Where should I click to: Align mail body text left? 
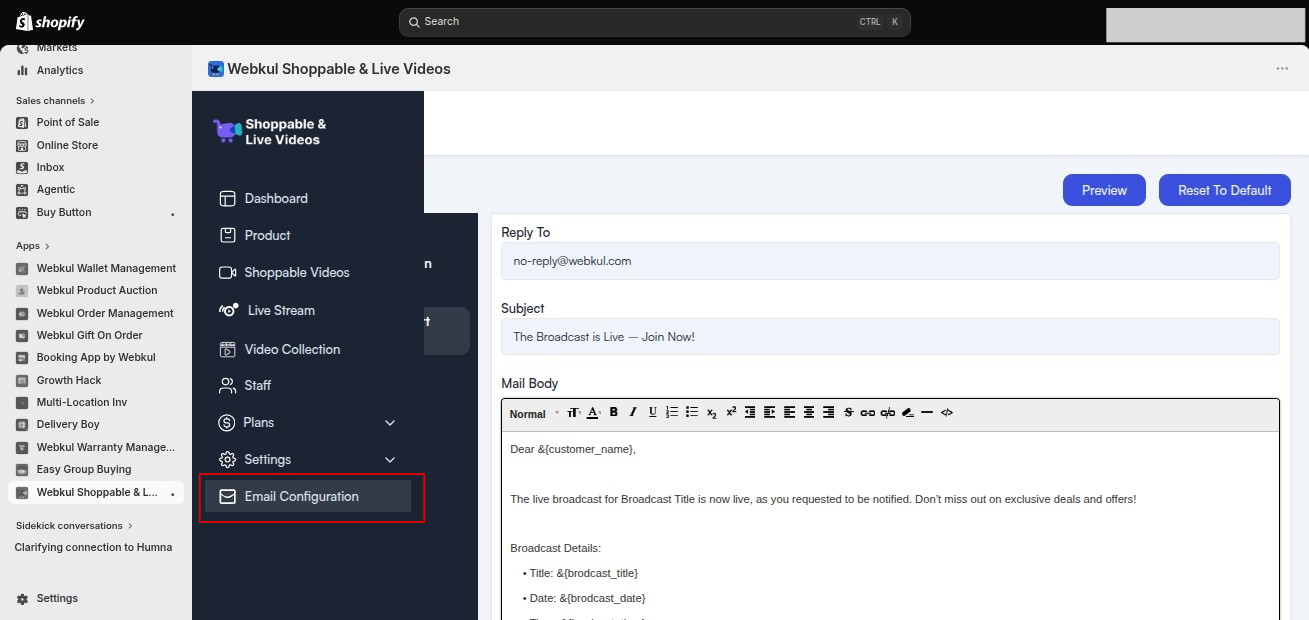point(789,412)
